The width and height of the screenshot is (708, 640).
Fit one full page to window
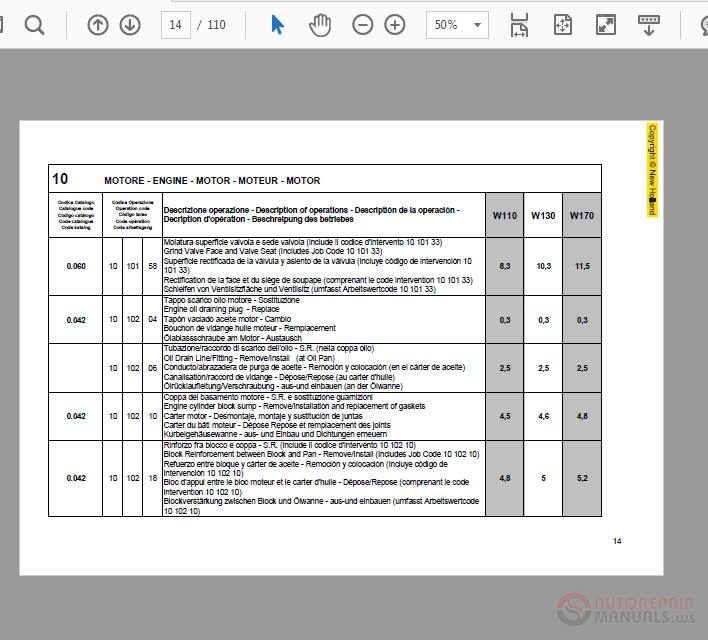point(563,25)
